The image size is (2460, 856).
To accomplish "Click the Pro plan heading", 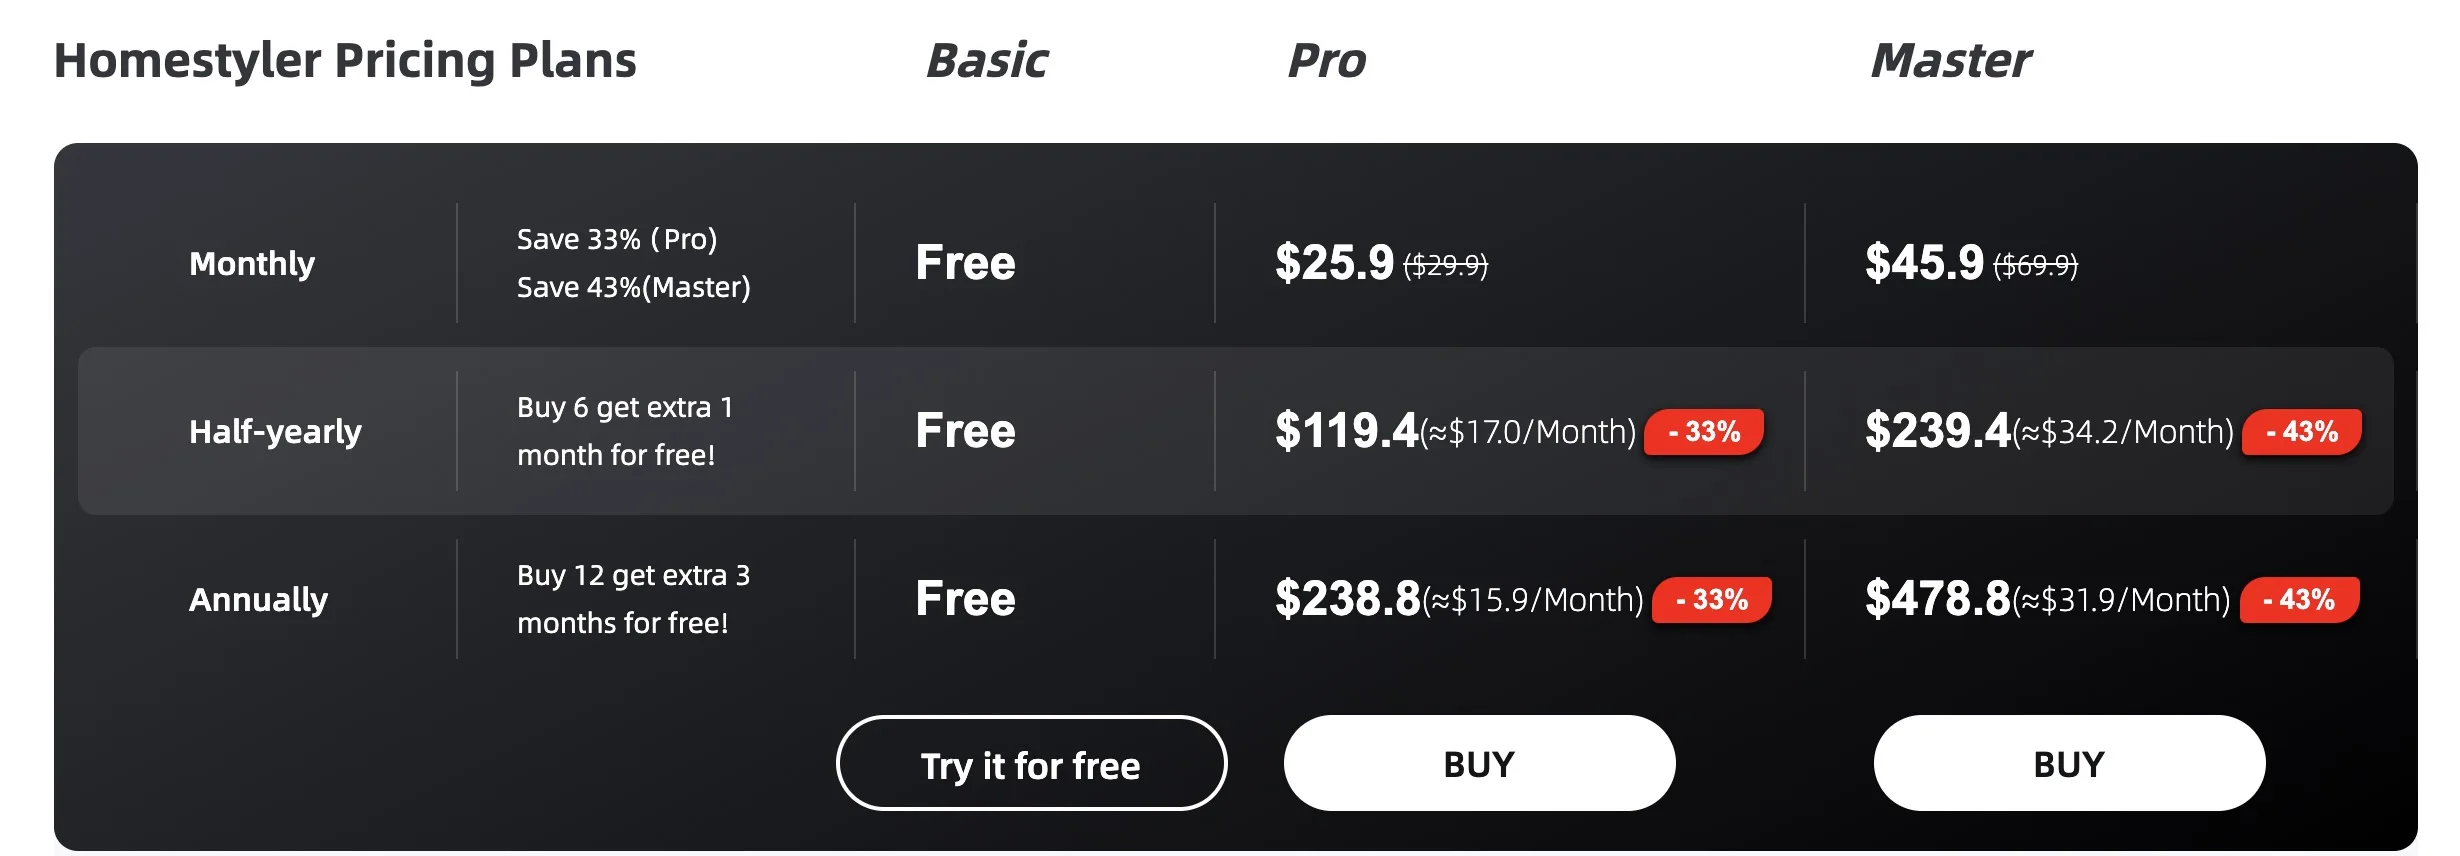I will [x=1326, y=60].
